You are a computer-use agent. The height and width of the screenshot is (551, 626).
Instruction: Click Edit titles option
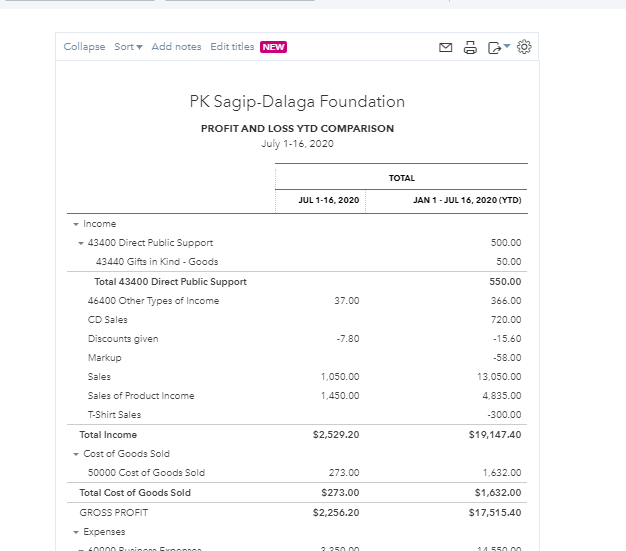pos(232,47)
